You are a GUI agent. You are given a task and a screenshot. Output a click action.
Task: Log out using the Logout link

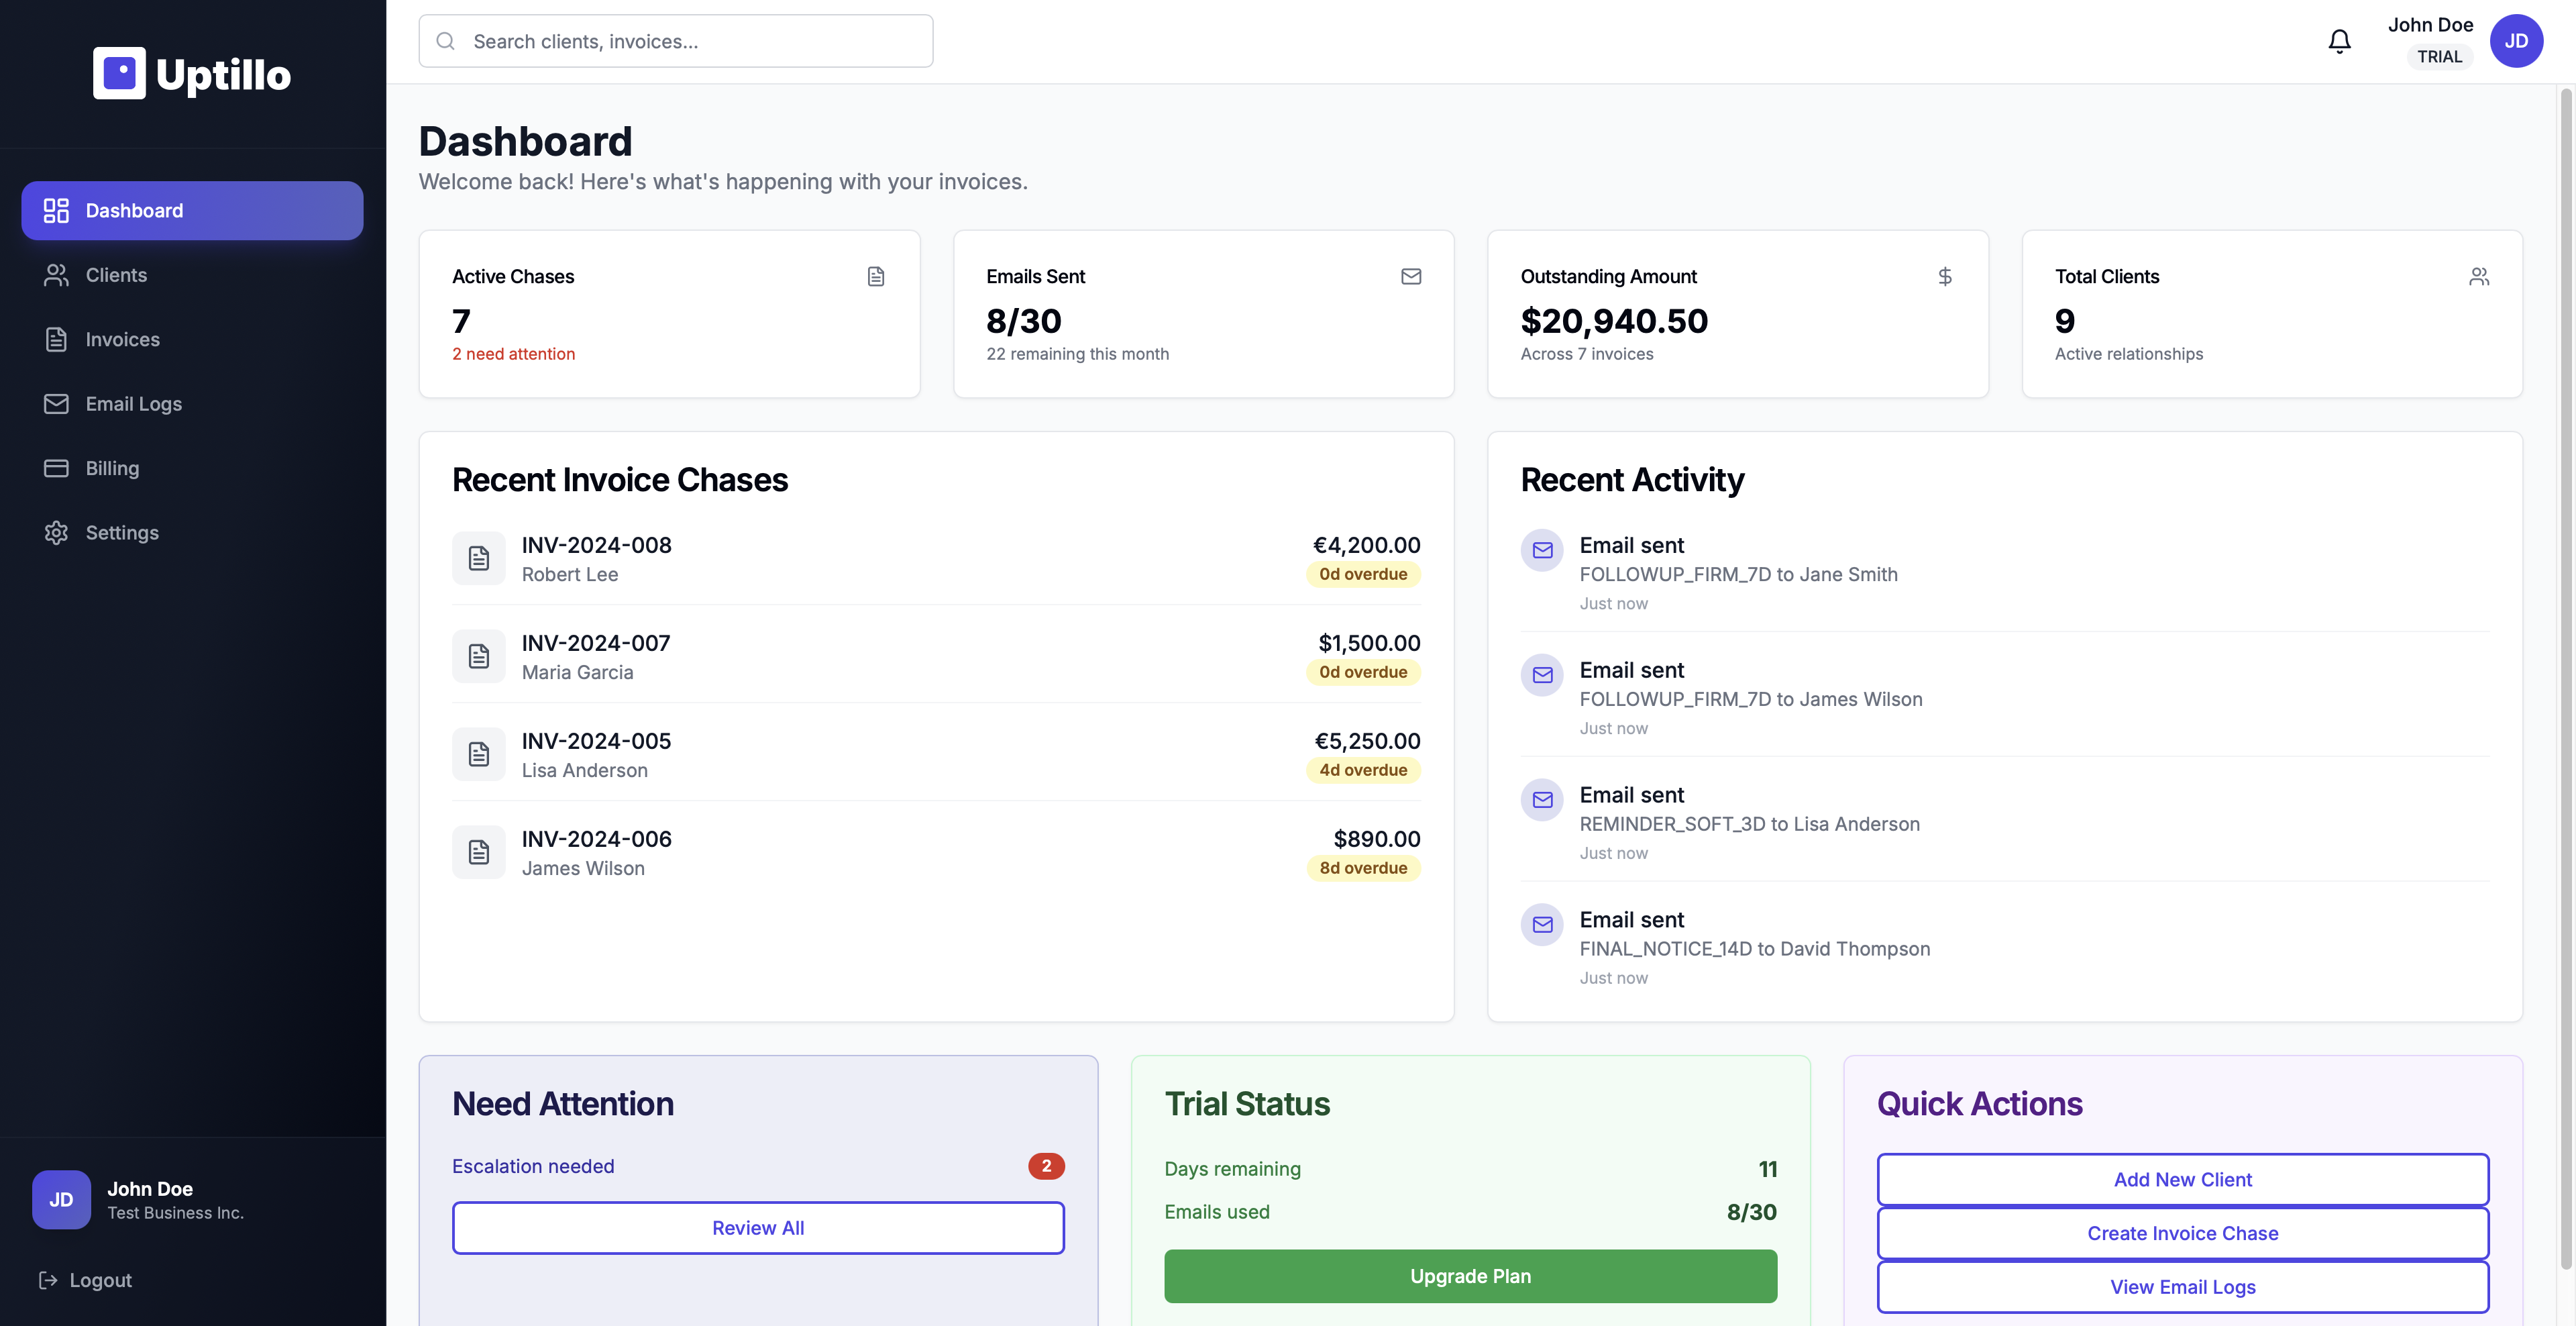click(x=85, y=1280)
